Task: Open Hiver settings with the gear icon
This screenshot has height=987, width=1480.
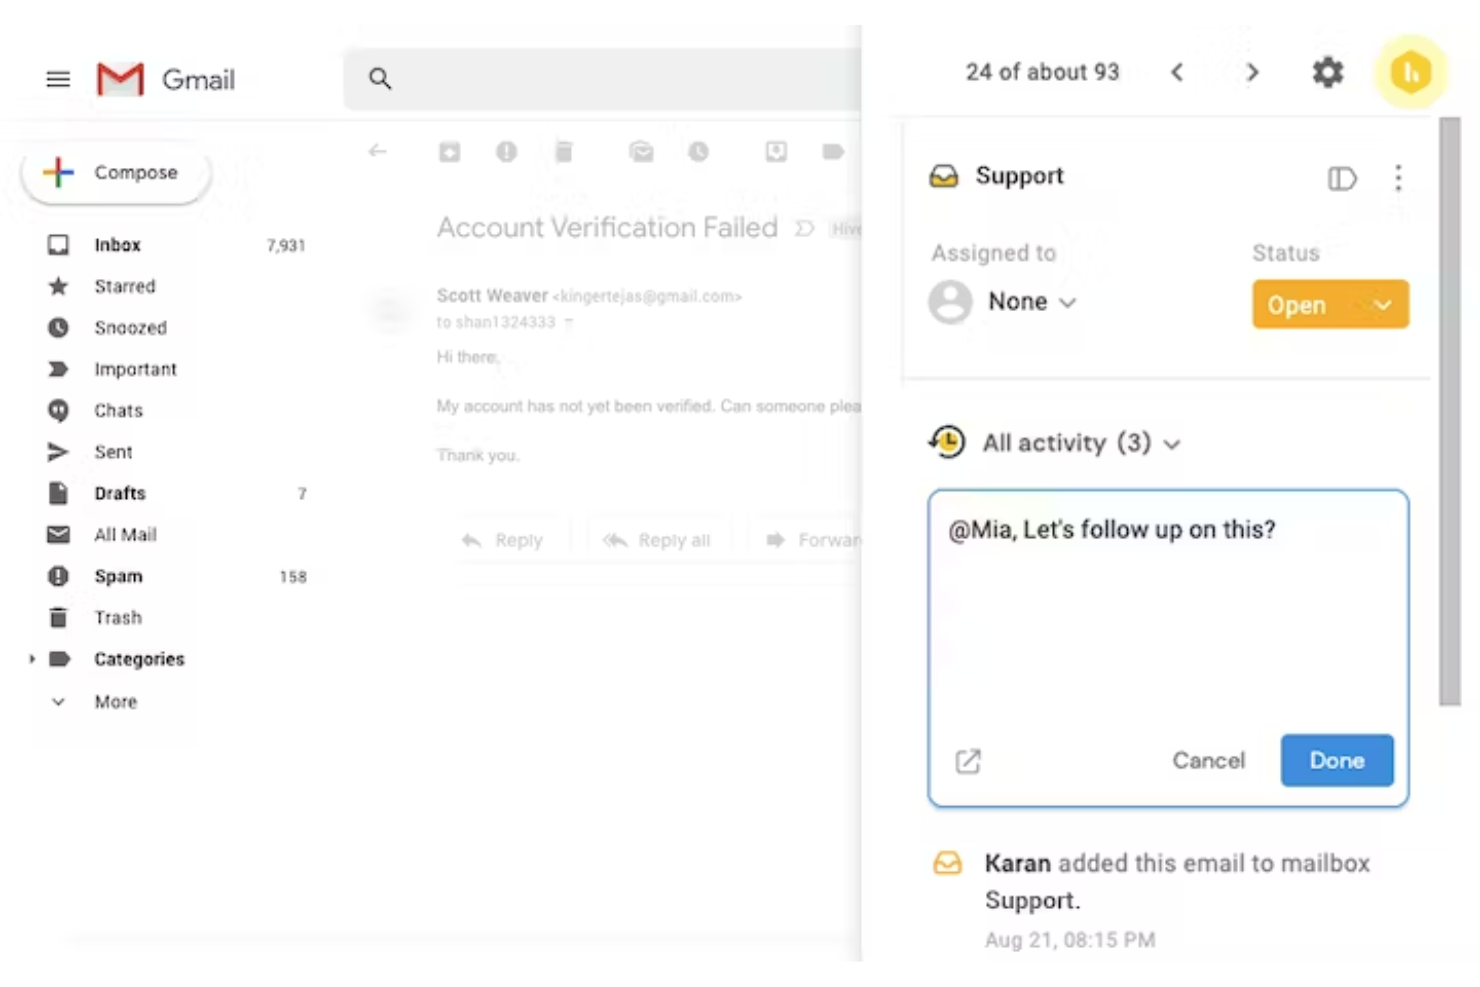Action: (x=1328, y=72)
